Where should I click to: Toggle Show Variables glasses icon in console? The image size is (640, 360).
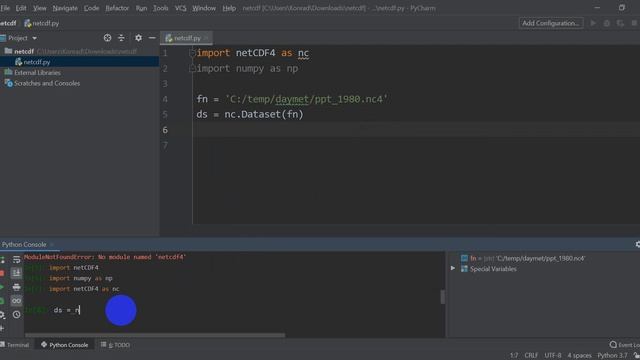pyautogui.click(x=16, y=301)
